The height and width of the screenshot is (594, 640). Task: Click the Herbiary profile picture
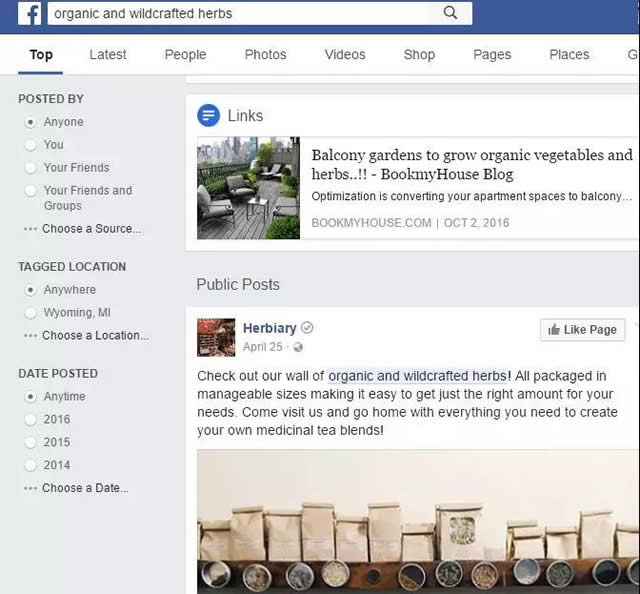pos(216,337)
